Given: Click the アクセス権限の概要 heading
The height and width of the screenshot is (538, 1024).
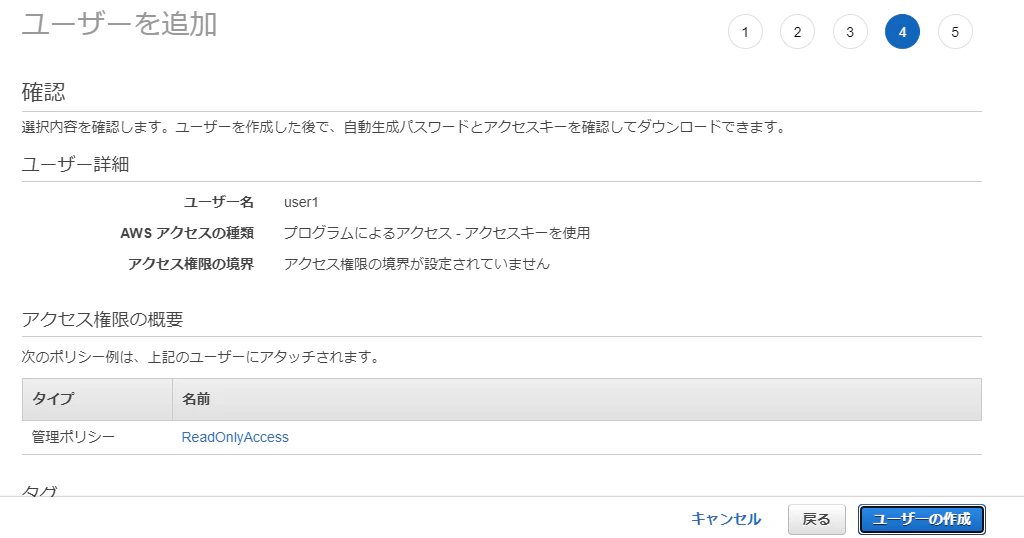Looking at the screenshot, I should tap(103, 319).
